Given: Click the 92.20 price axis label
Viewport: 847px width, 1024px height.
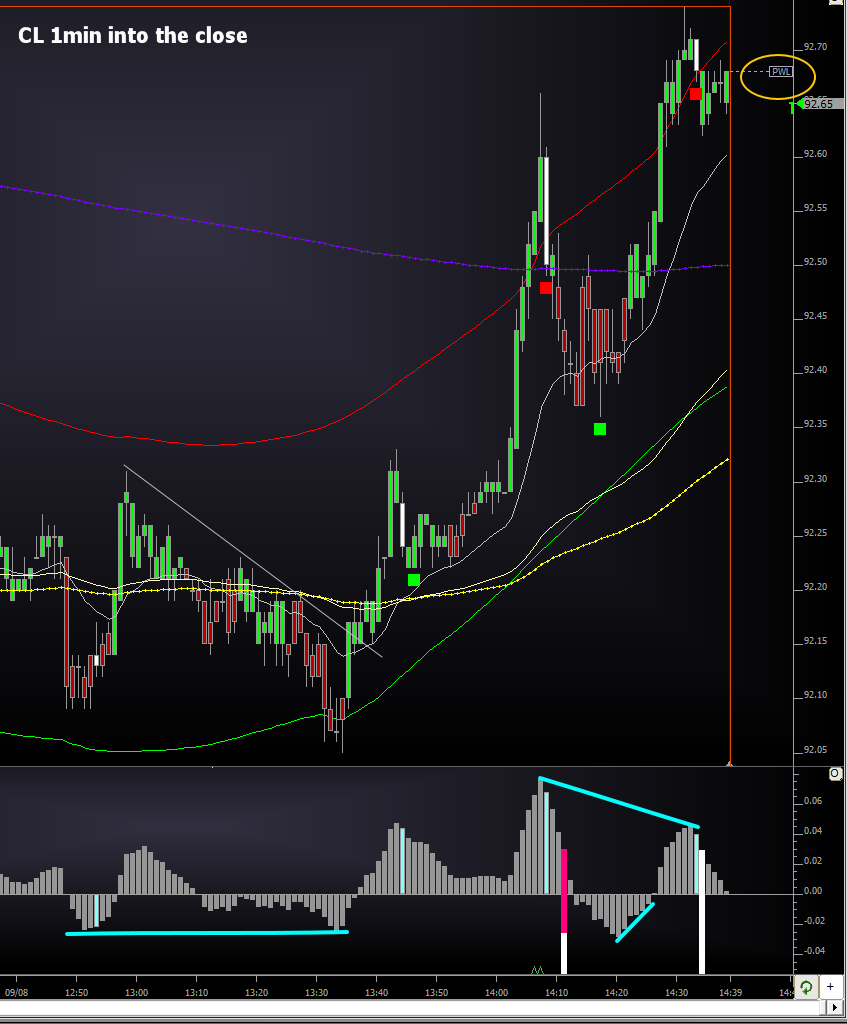Looking at the screenshot, I should 816,587.
